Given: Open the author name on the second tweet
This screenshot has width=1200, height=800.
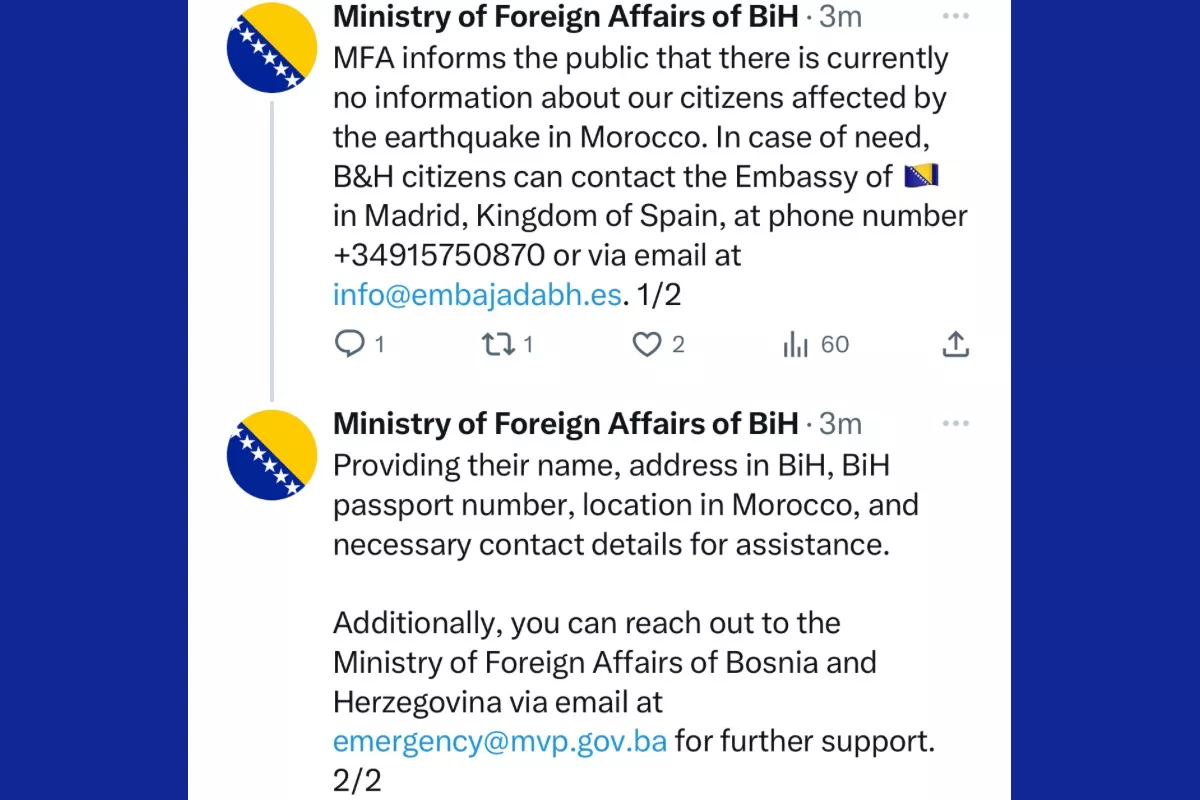Looking at the screenshot, I should (x=565, y=424).
